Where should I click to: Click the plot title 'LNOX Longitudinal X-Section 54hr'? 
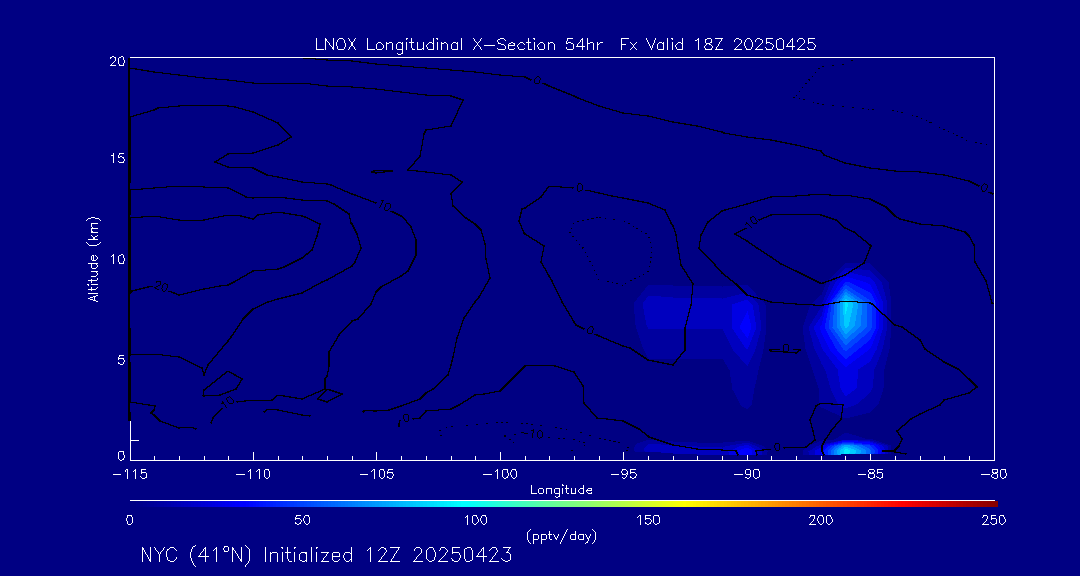coord(457,45)
